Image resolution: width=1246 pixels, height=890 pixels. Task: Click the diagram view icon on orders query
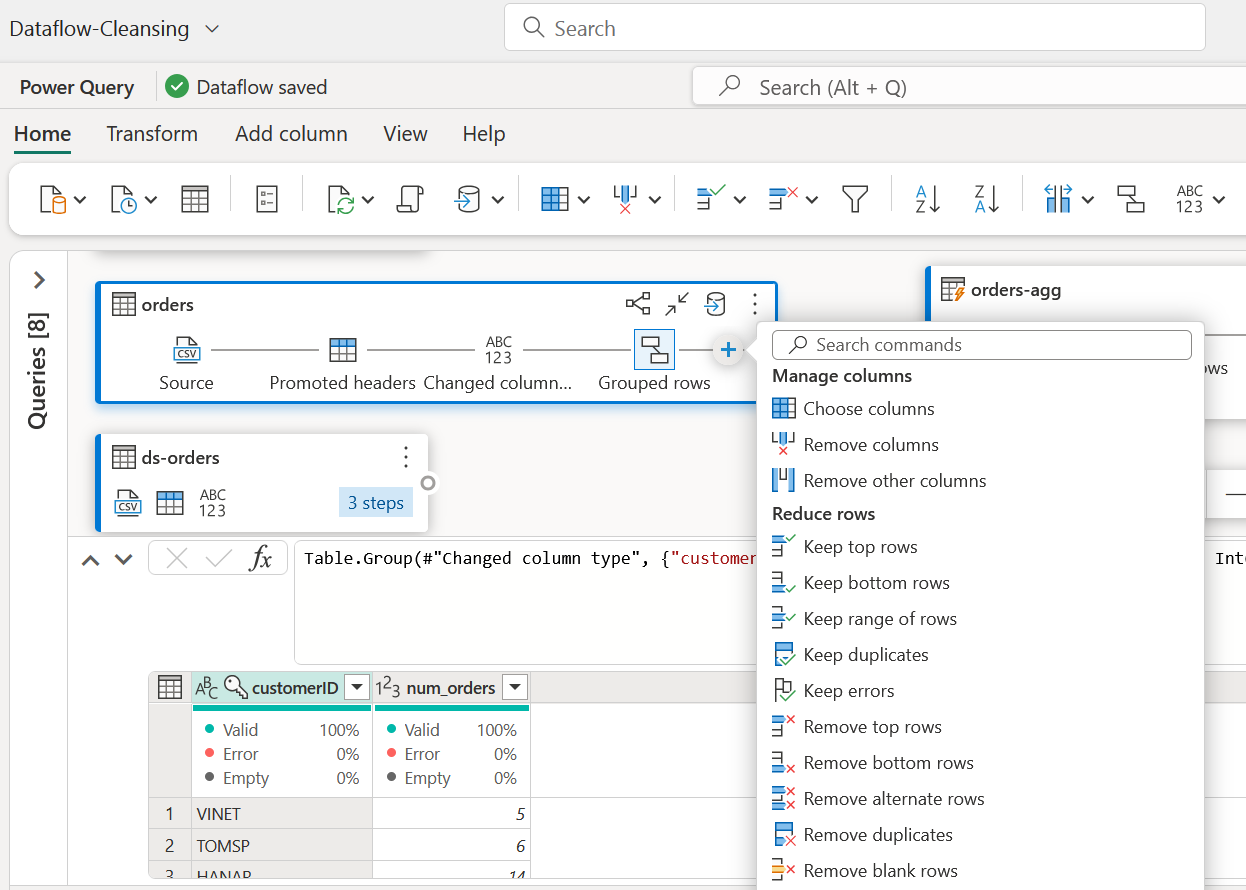(x=638, y=304)
